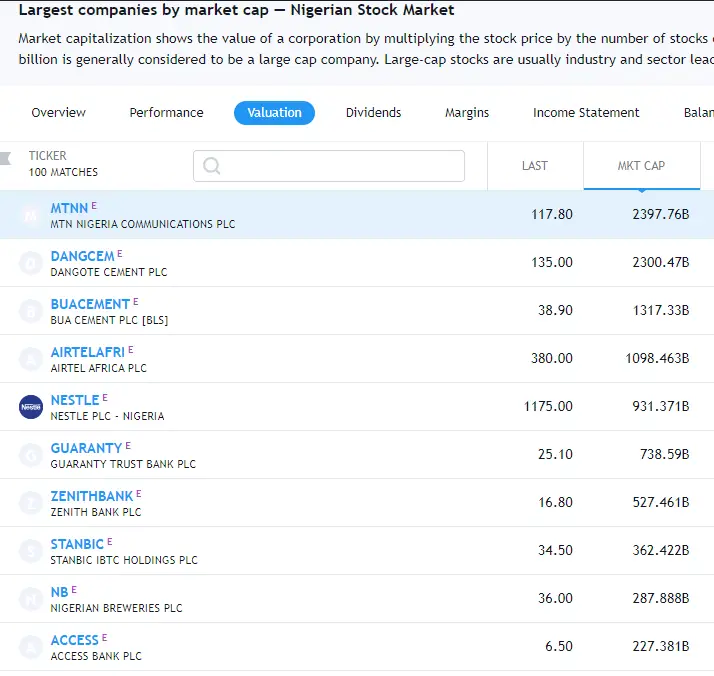This screenshot has width=714, height=676.
Task: Click MTN NIGERIA COMMUNICATIONS PLC name
Action: [x=143, y=224]
